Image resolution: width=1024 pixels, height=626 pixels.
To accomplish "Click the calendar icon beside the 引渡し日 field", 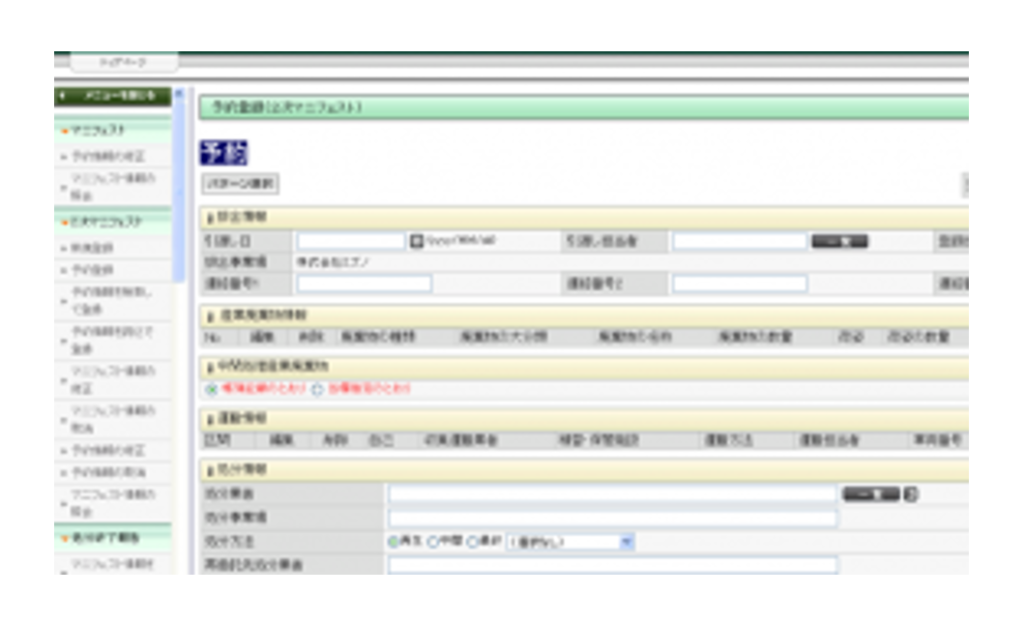I will click(x=417, y=241).
